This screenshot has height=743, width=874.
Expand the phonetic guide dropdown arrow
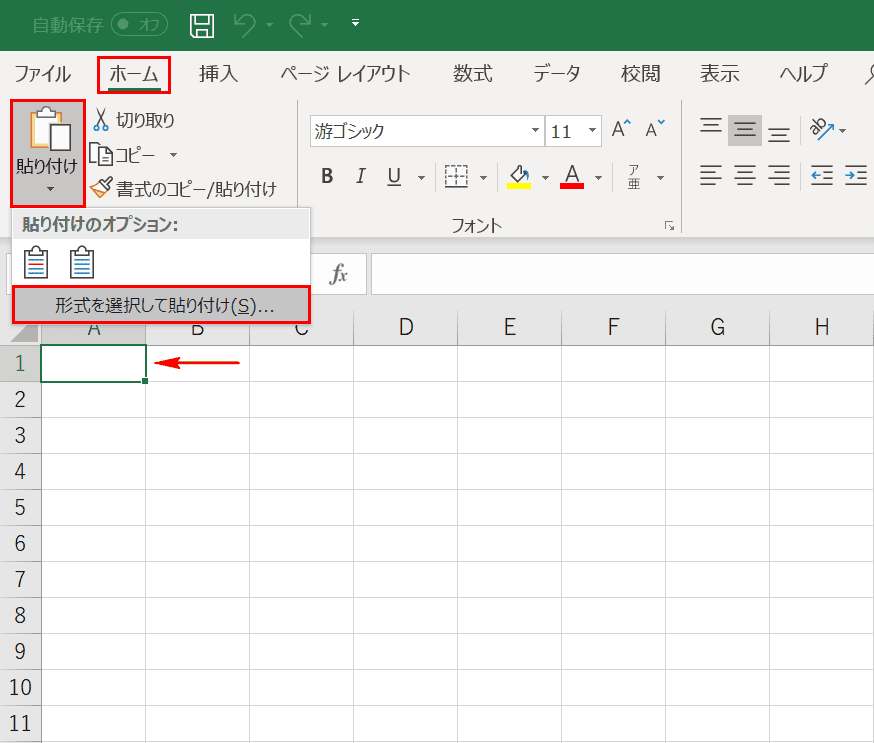pyautogui.click(x=661, y=178)
